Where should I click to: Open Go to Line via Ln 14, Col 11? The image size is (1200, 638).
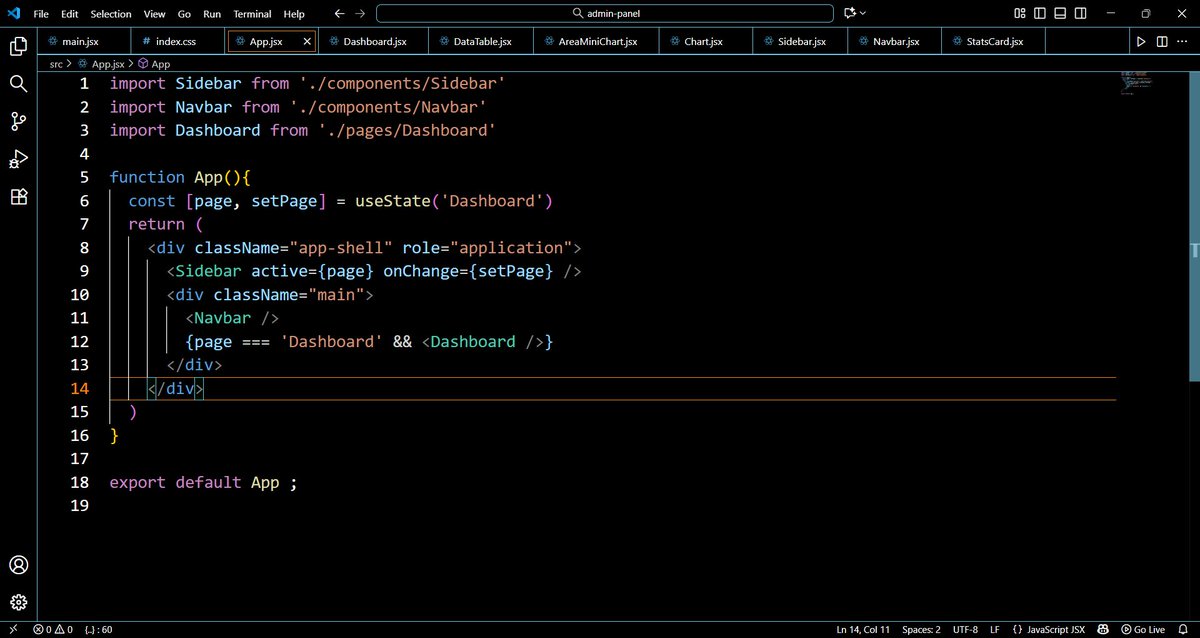(x=863, y=630)
